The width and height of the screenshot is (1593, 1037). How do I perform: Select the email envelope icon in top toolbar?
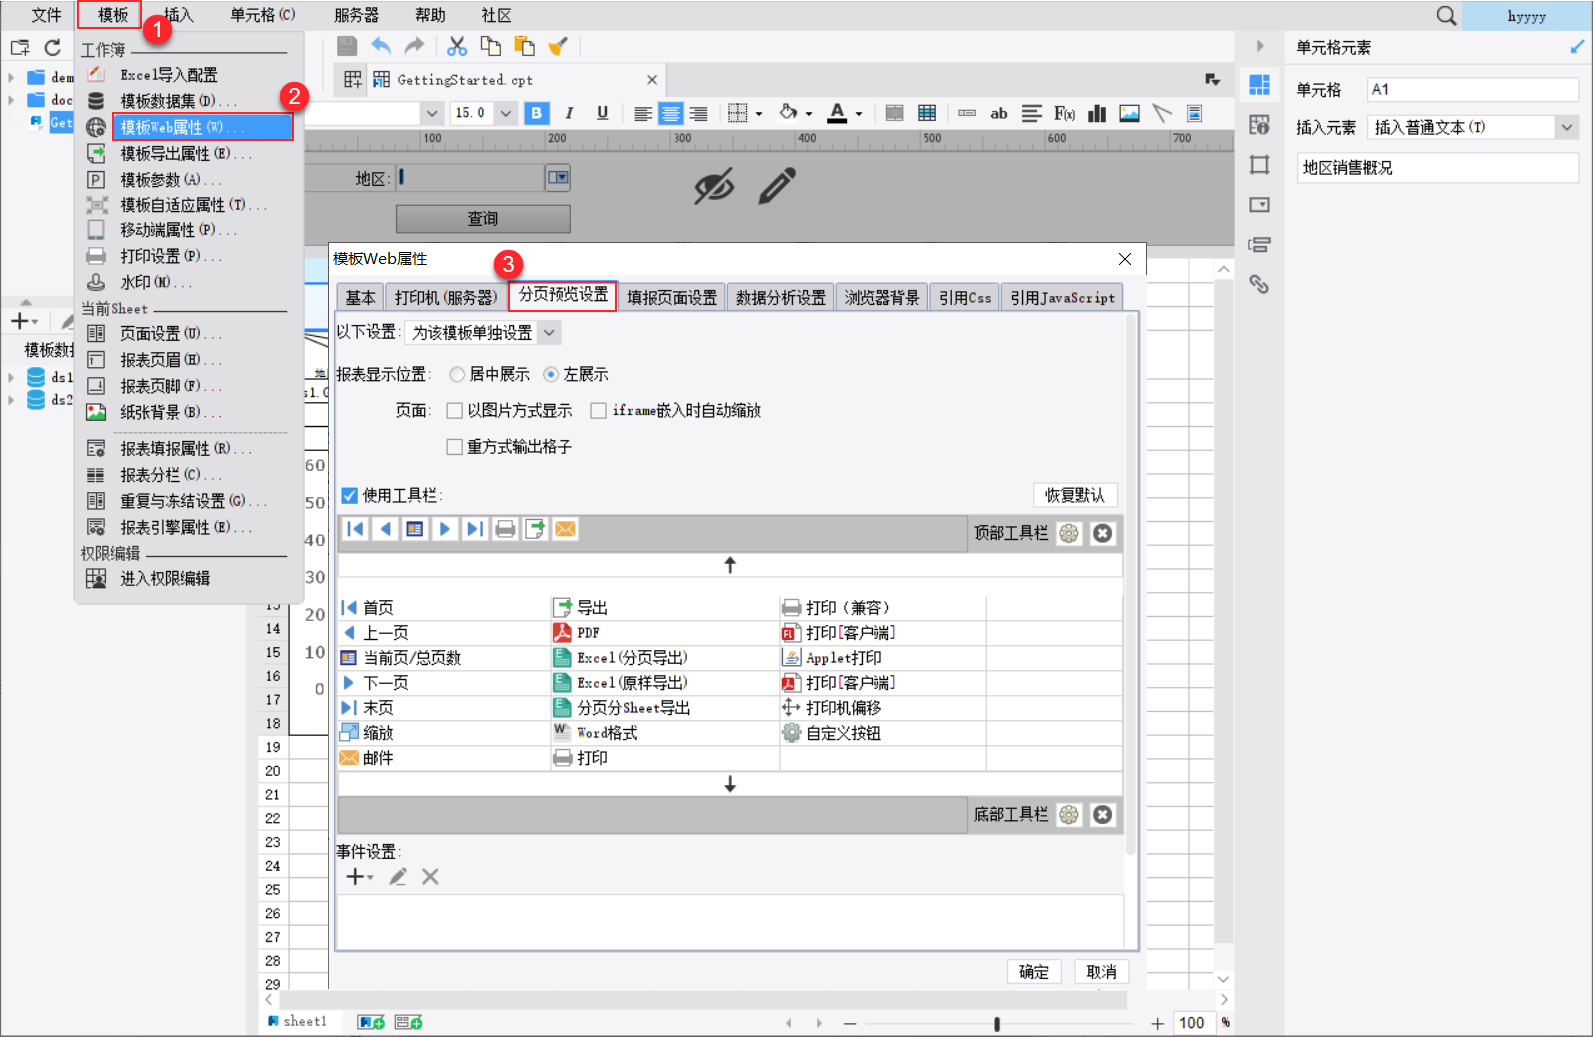click(x=565, y=529)
